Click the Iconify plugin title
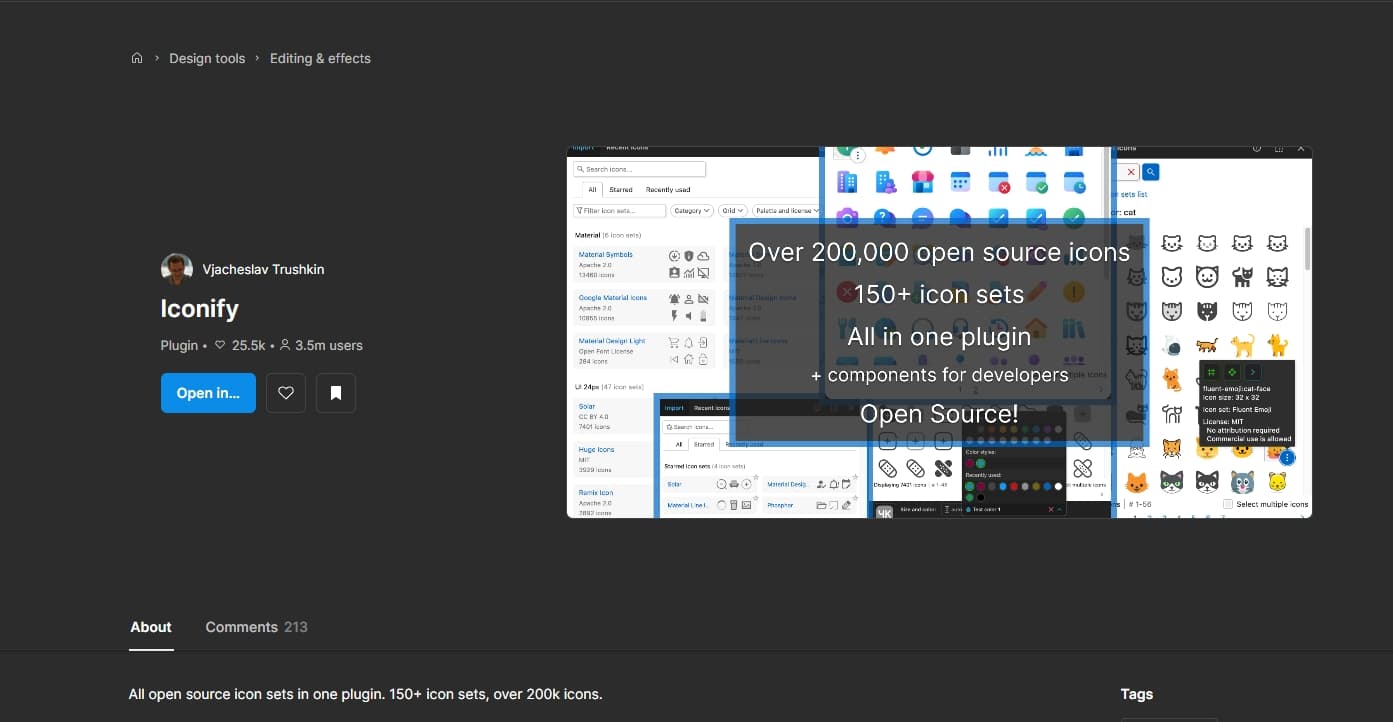 pos(200,309)
